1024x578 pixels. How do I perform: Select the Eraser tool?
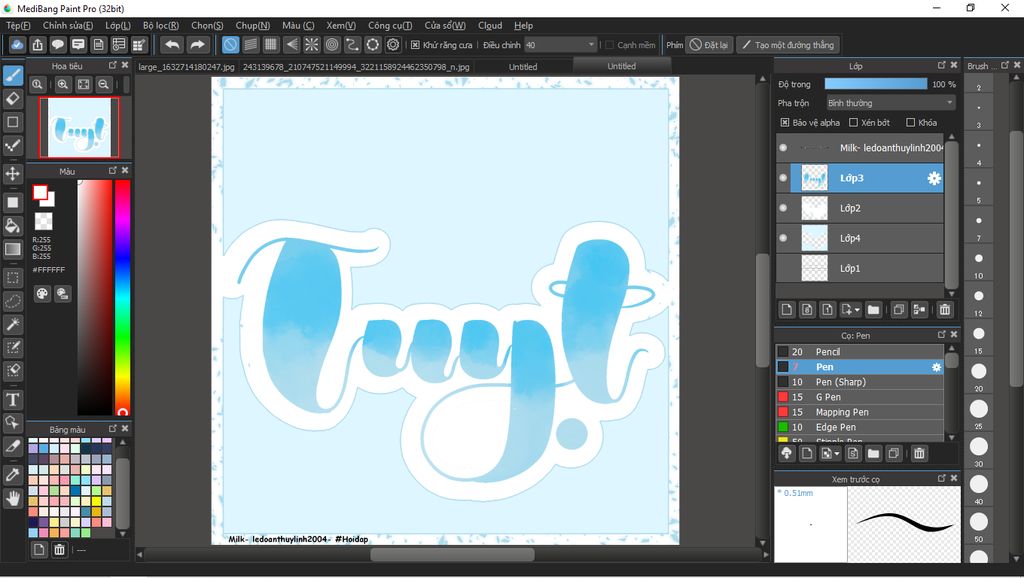pos(12,99)
